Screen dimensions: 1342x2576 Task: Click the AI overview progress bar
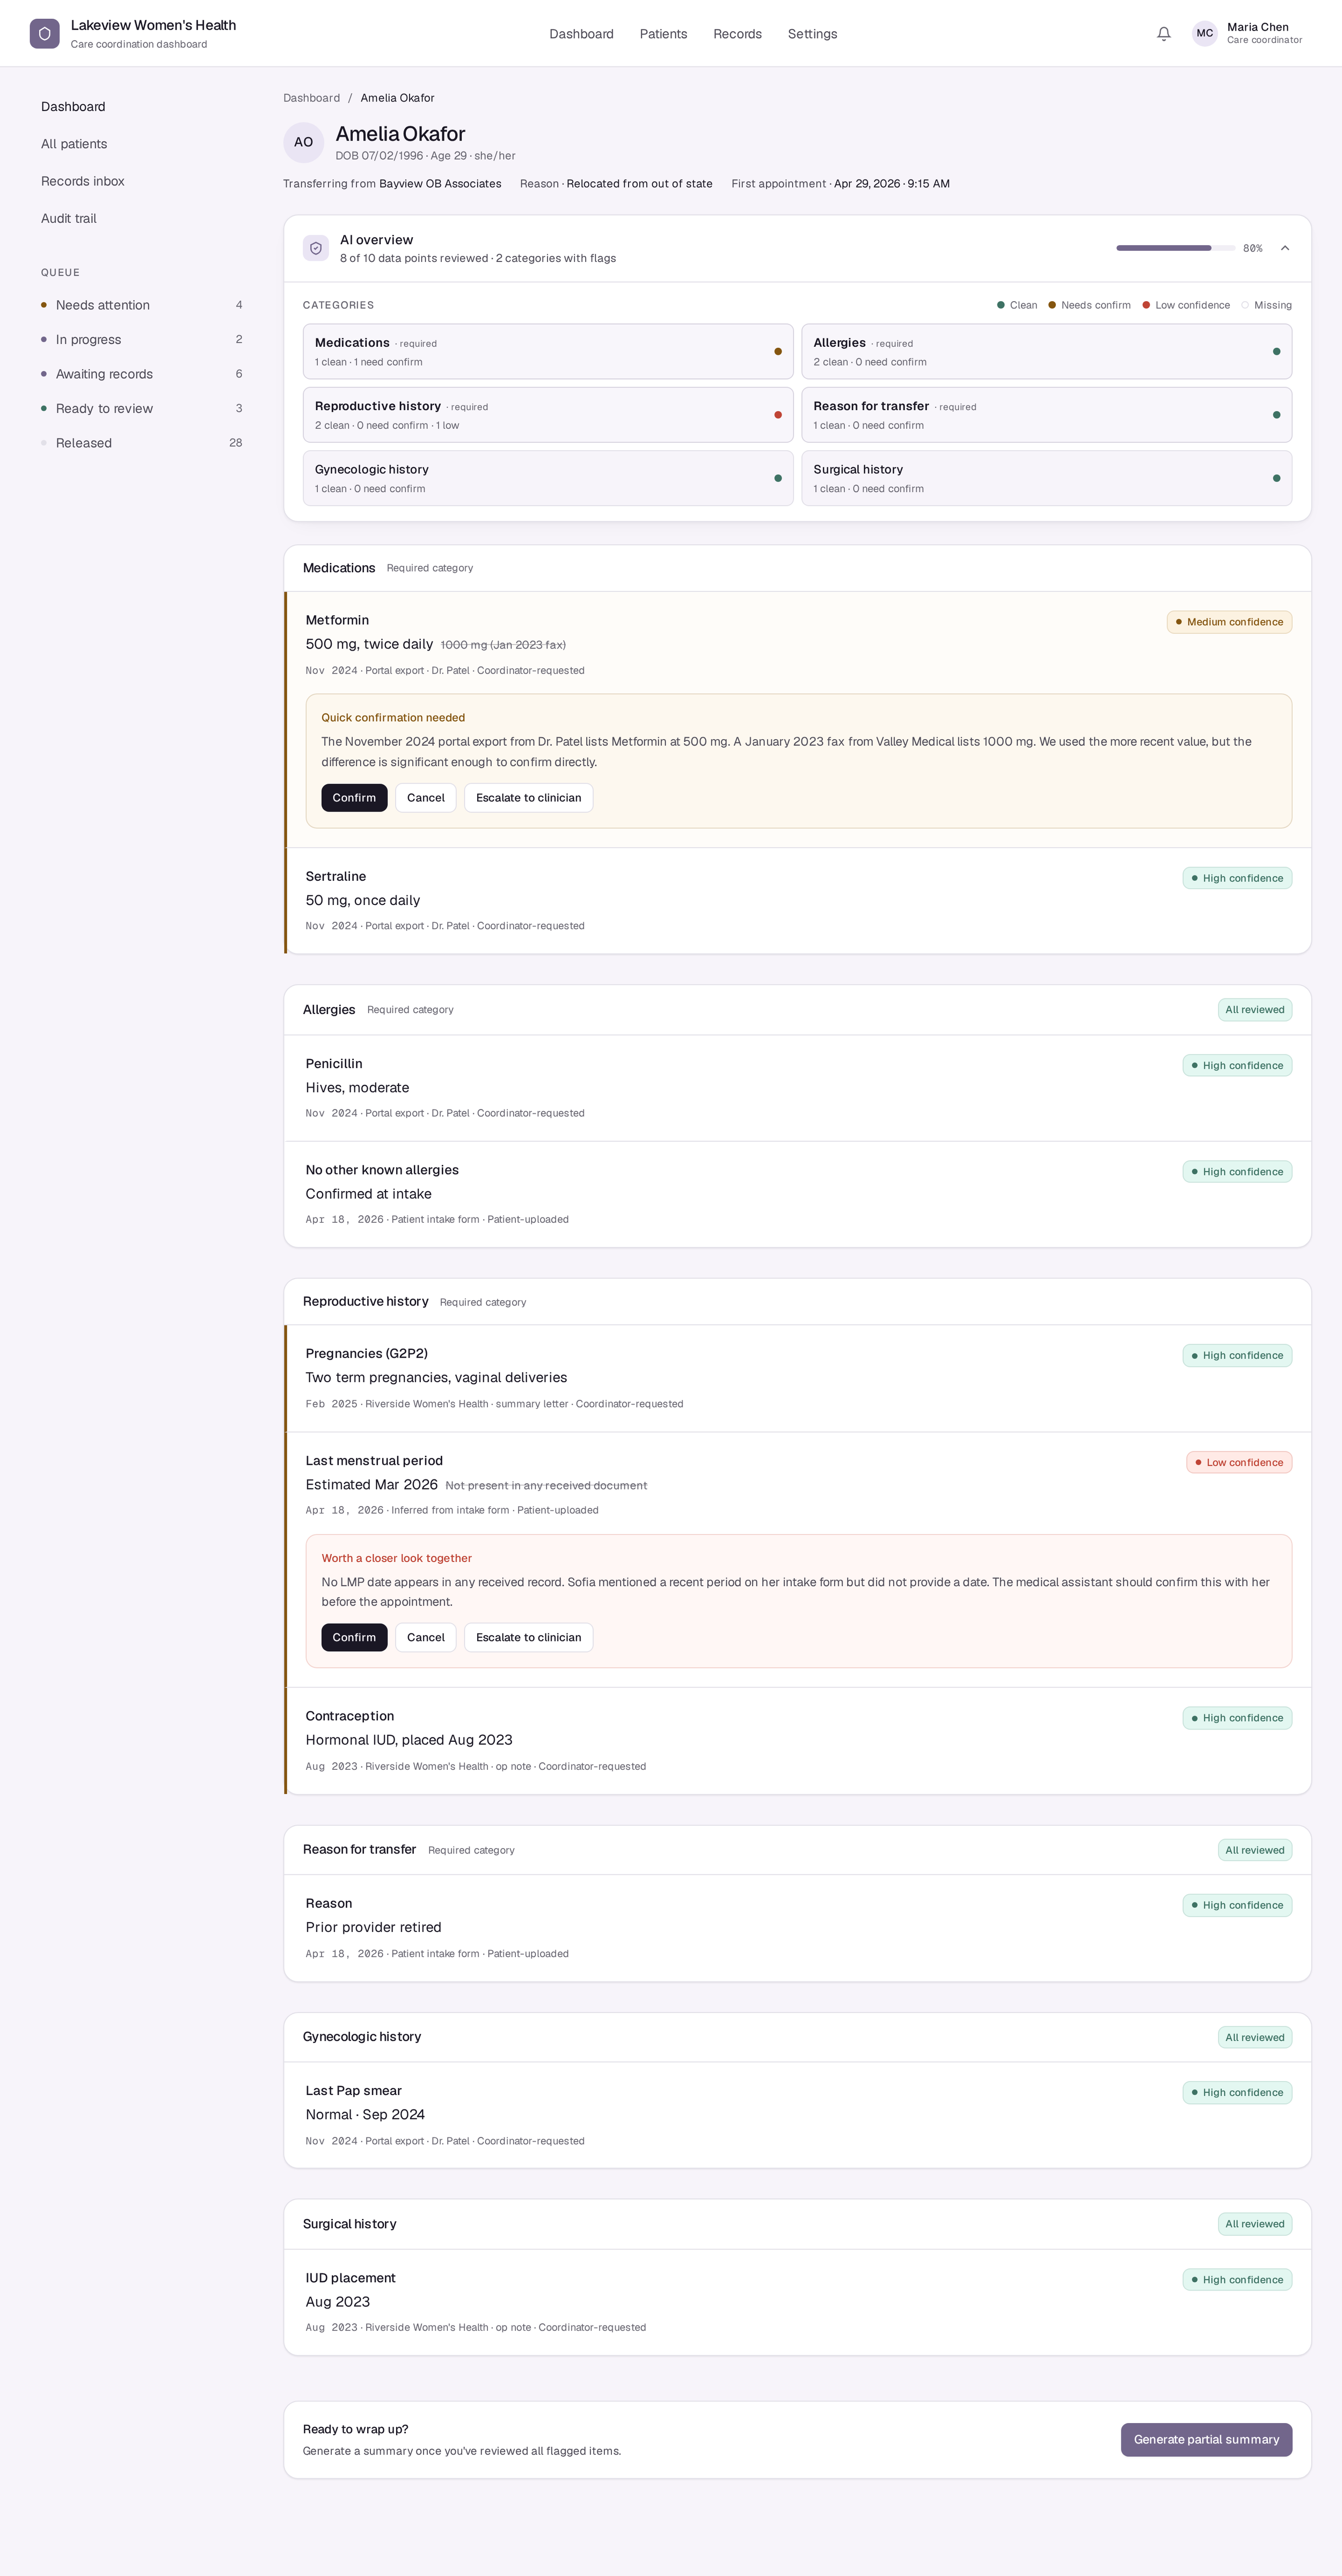[x=1175, y=248]
